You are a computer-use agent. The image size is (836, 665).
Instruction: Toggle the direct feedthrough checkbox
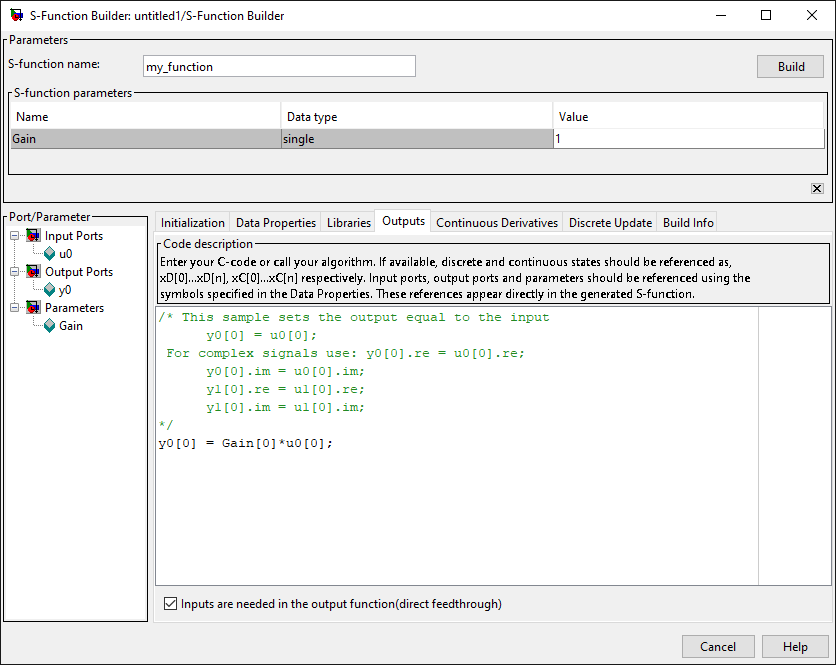pos(170,604)
